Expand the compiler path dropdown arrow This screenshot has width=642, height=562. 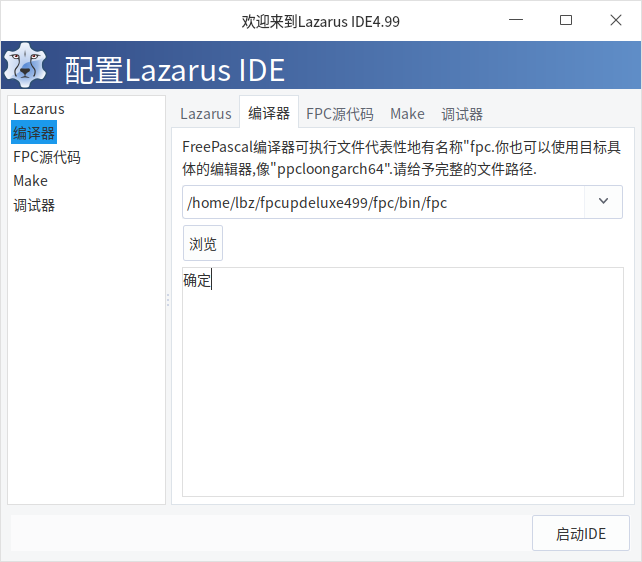603,202
